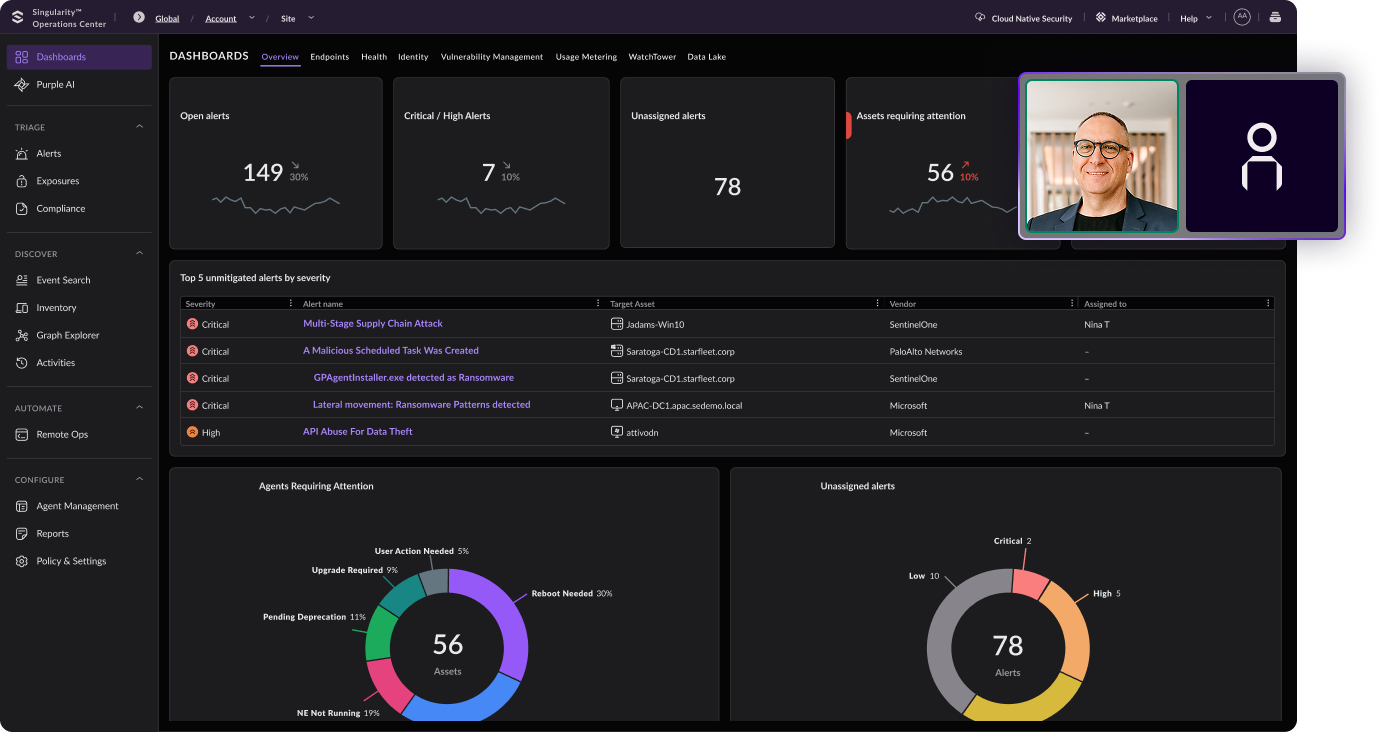This screenshot has width=1384, height=732.
Task: Open the Help dropdown menu
Action: click(x=1195, y=18)
